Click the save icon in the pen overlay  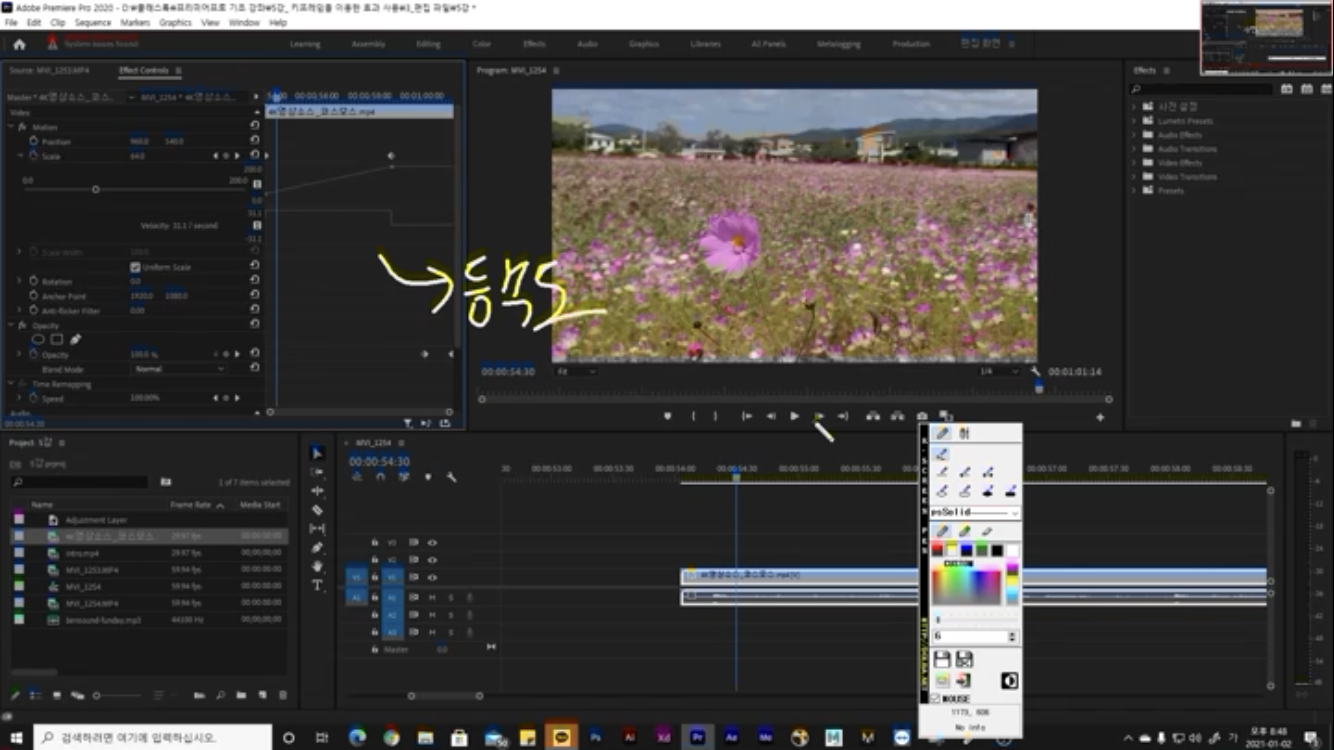pyautogui.click(x=941, y=659)
